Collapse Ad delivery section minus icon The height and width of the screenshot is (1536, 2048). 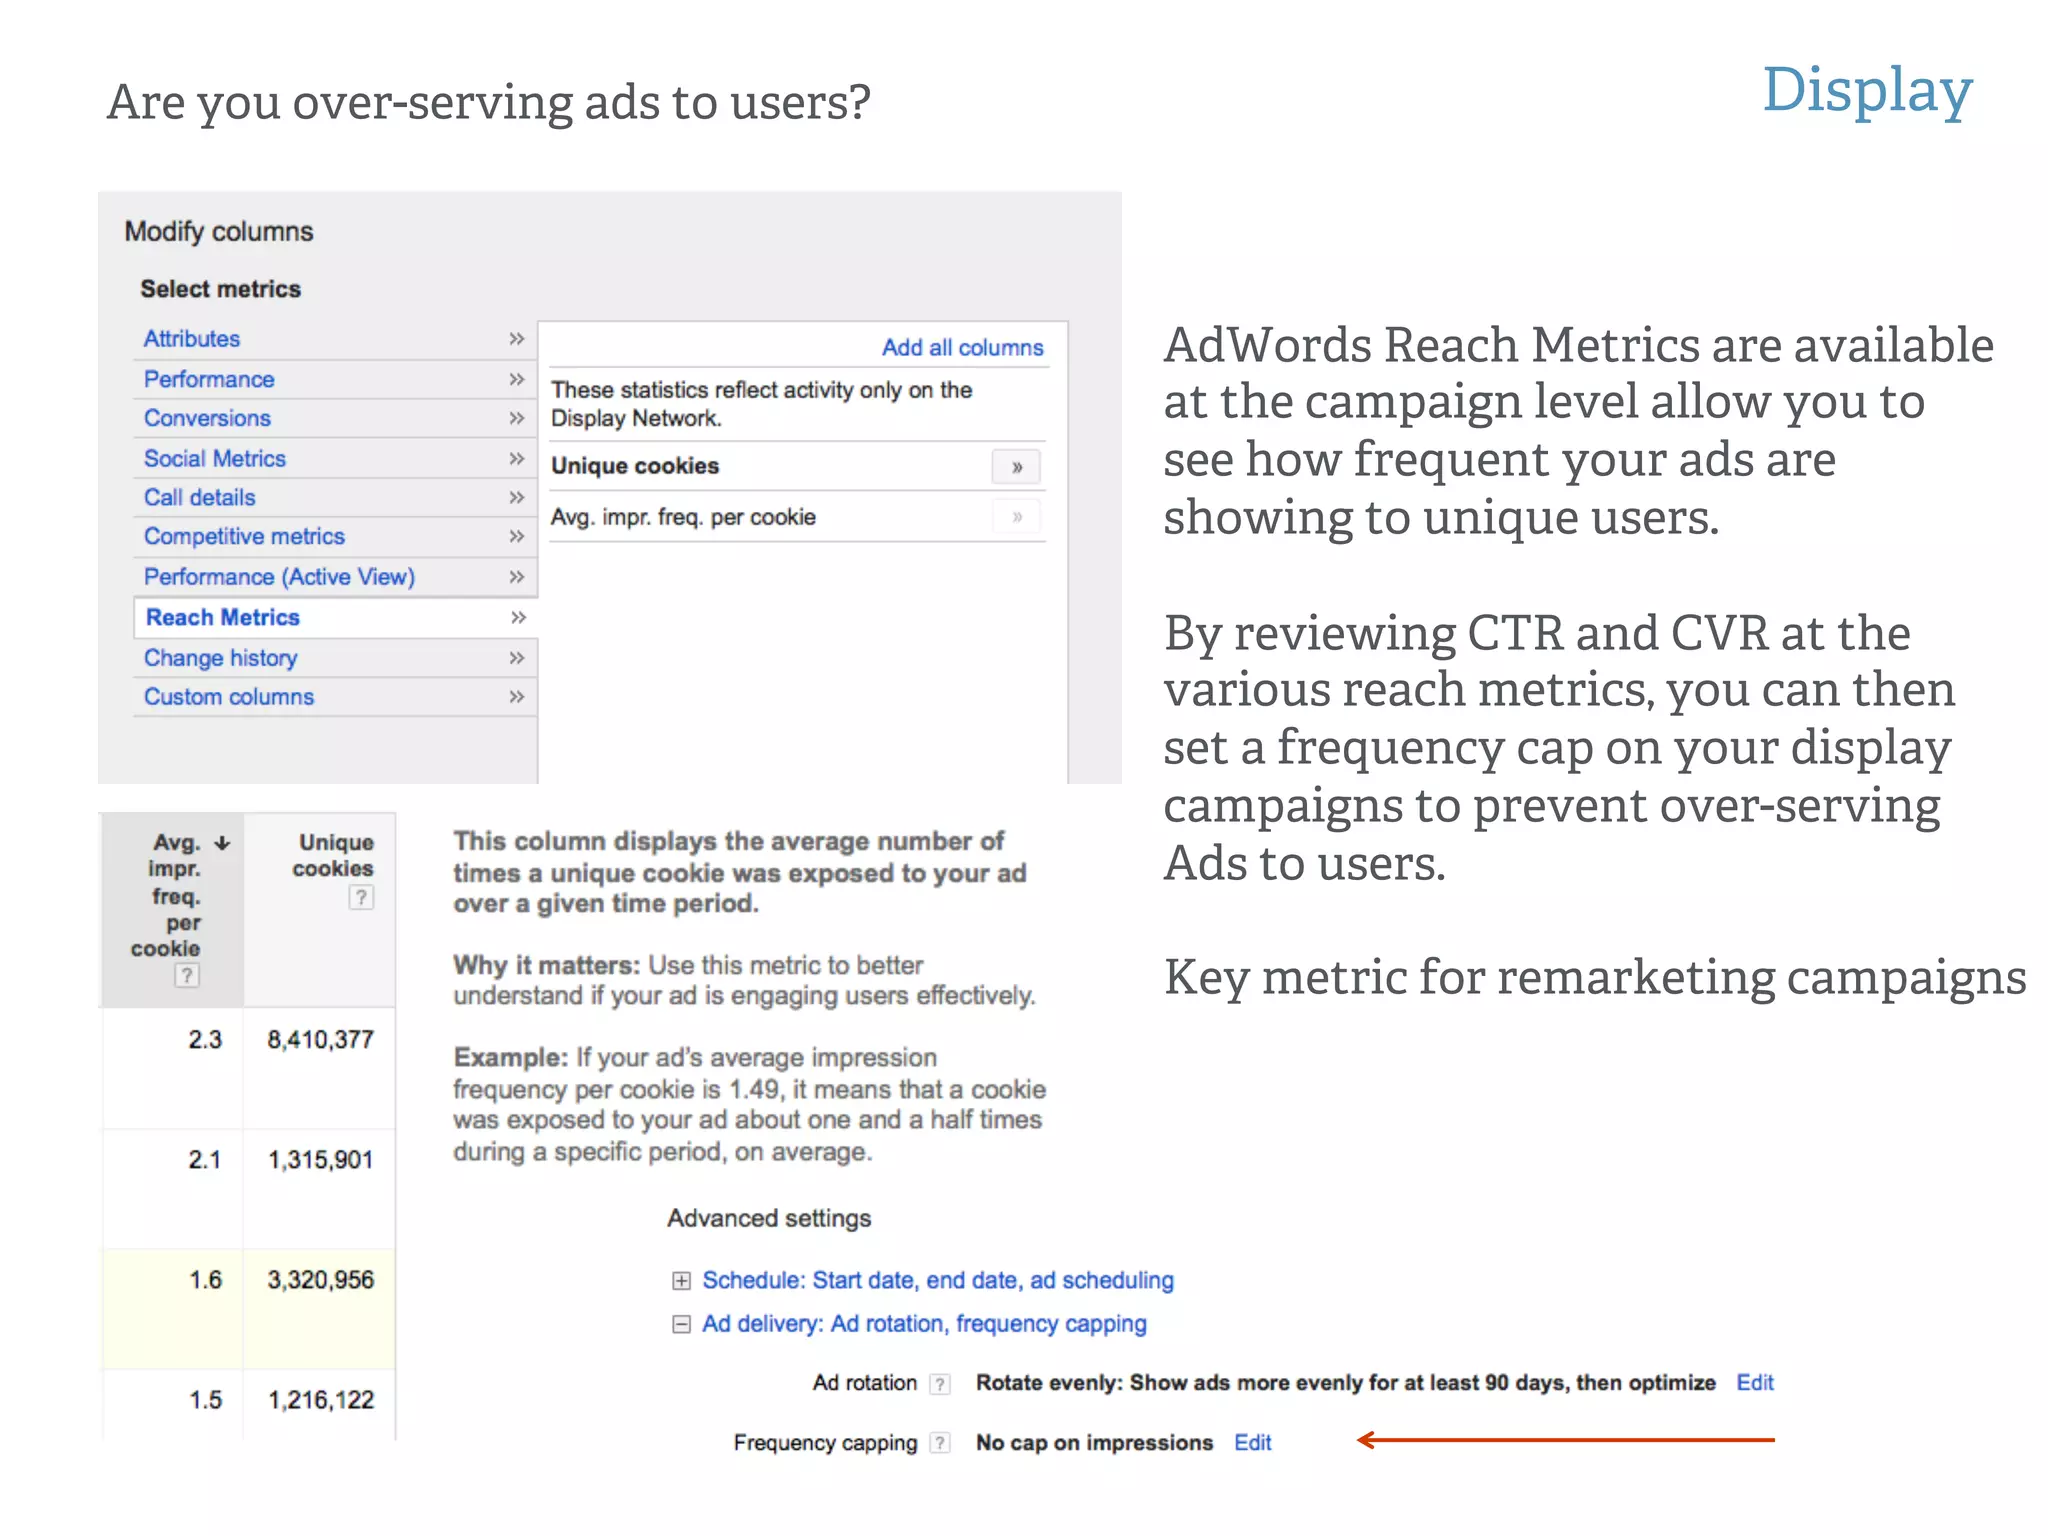pyautogui.click(x=681, y=1324)
